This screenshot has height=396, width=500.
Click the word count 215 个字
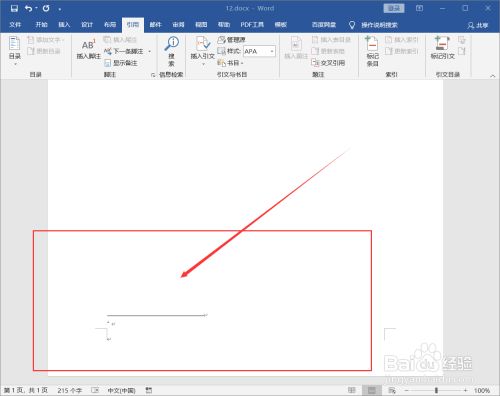click(69, 390)
